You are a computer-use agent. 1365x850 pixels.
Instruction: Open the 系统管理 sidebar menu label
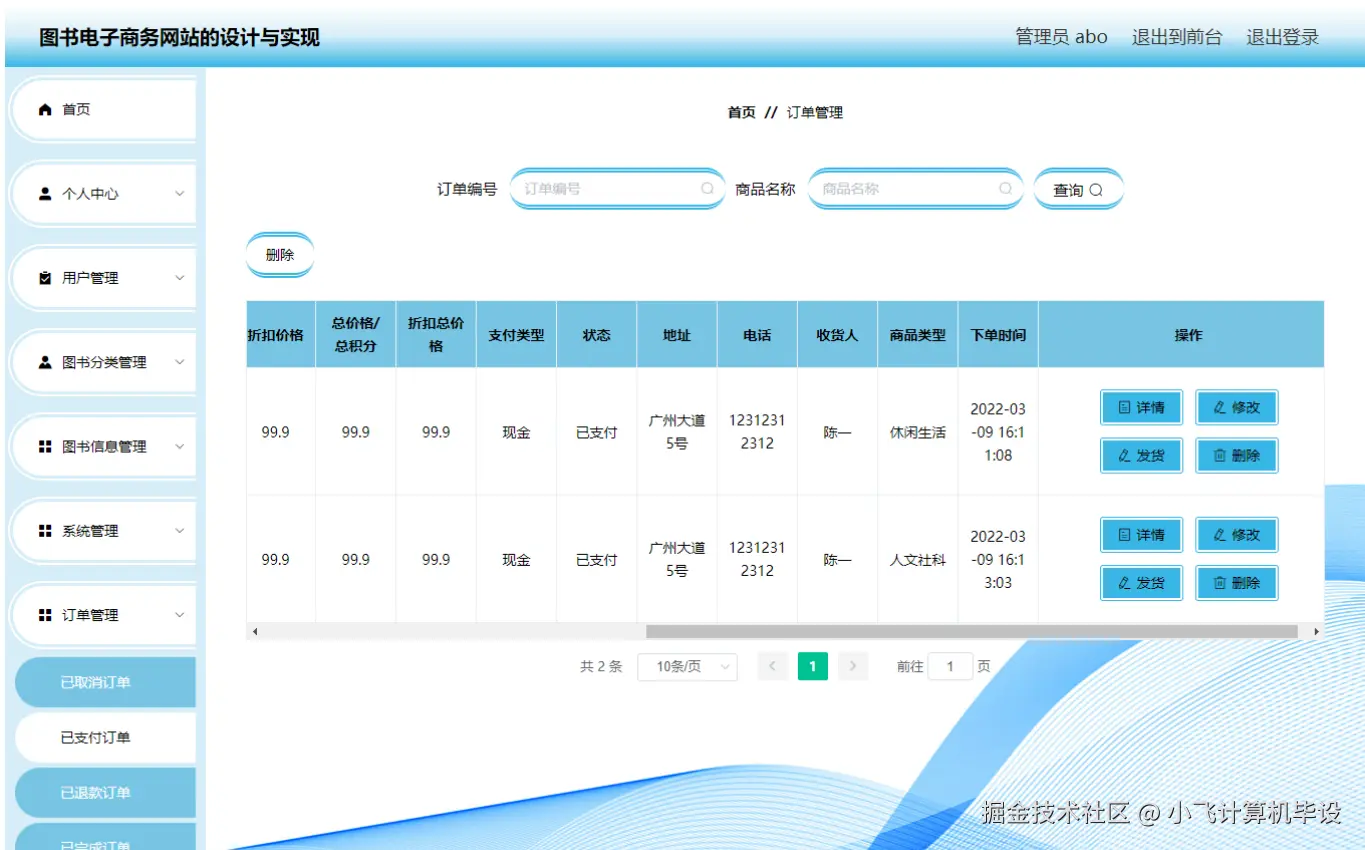[x=90, y=531]
